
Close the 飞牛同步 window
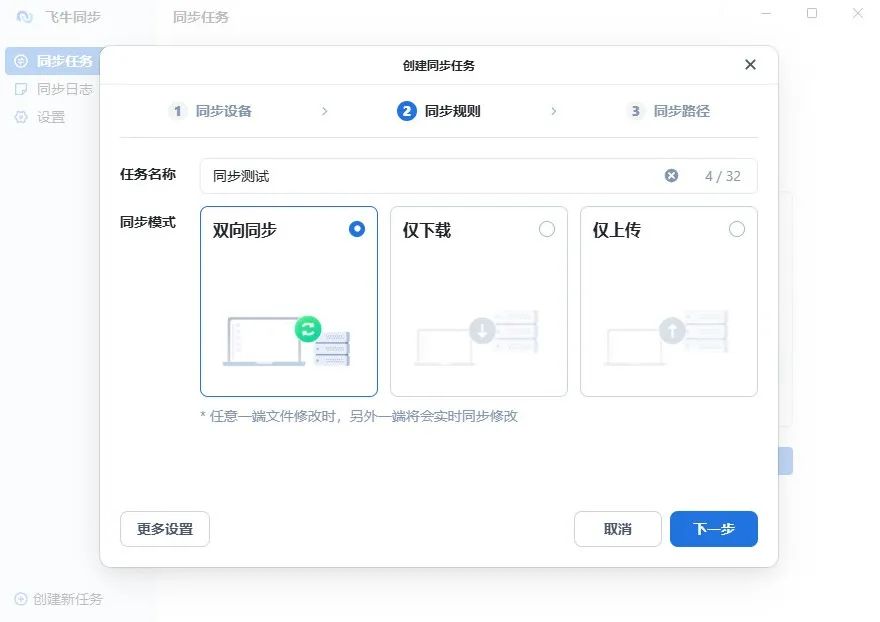(858, 13)
